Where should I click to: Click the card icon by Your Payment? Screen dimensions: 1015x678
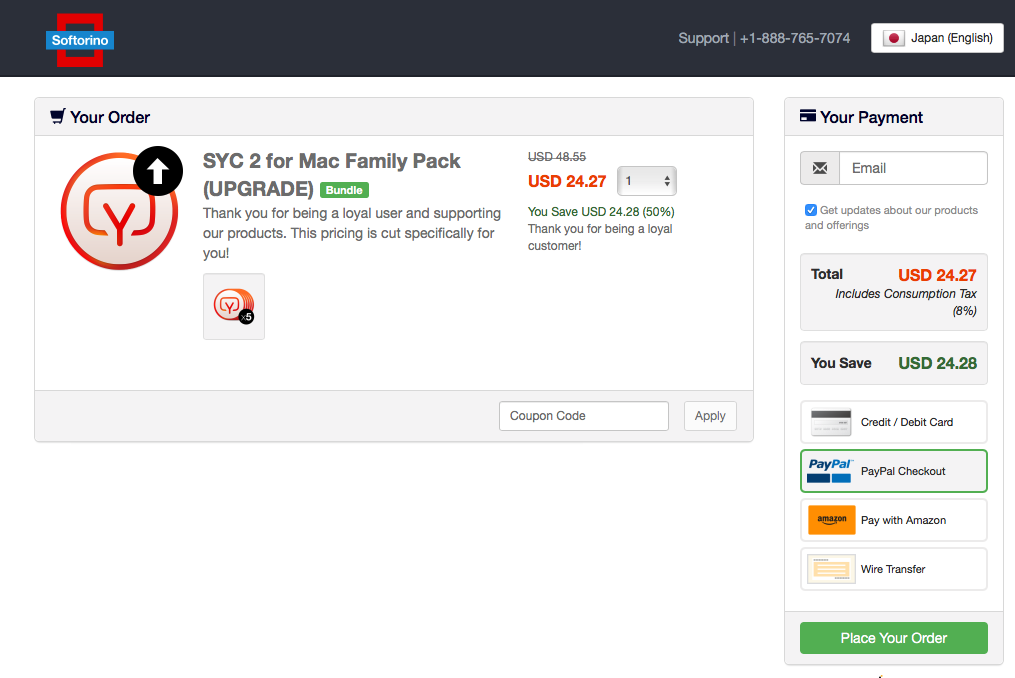808,116
